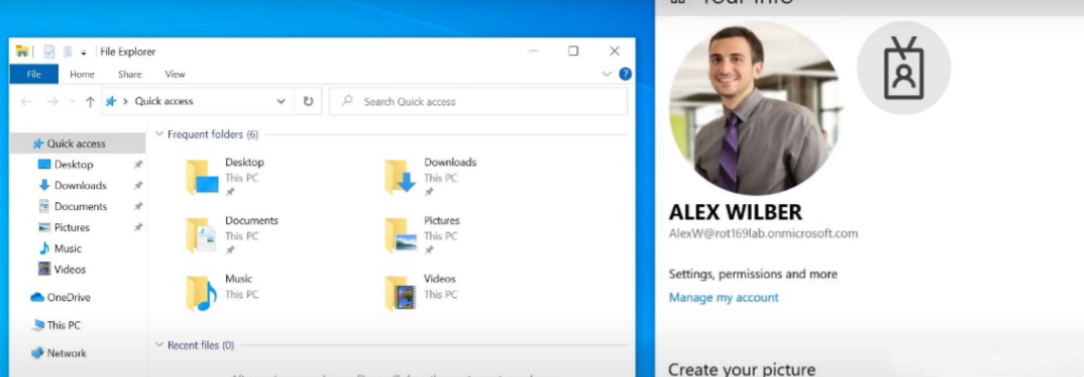1084x377 pixels.
Task: Collapse the Recent files section
Action: pyautogui.click(x=160, y=344)
